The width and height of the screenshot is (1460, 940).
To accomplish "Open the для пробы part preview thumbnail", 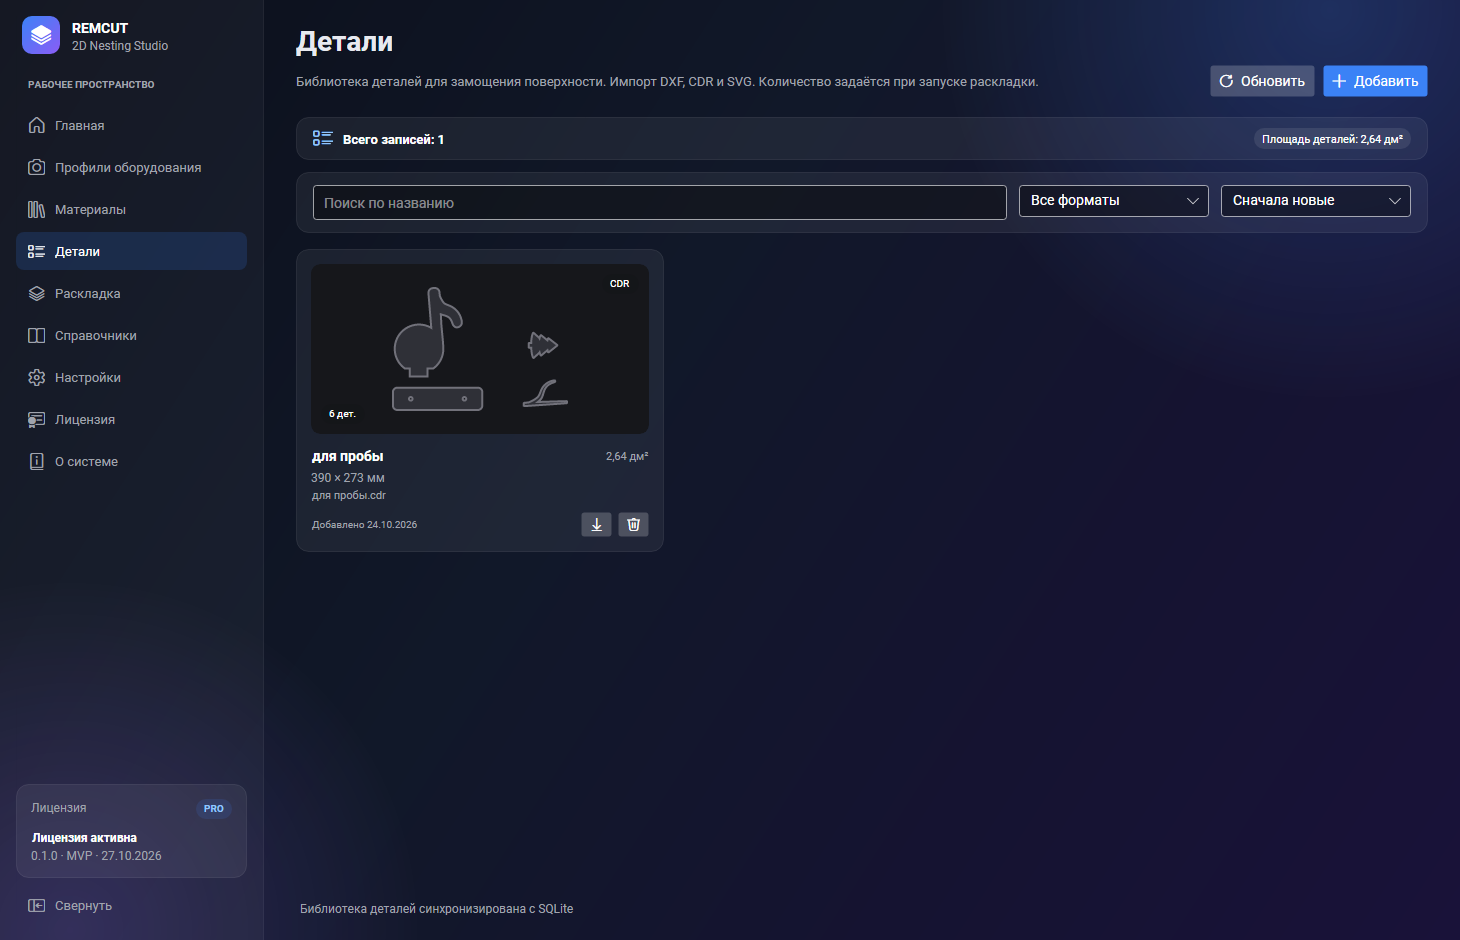I will pyautogui.click(x=480, y=349).
